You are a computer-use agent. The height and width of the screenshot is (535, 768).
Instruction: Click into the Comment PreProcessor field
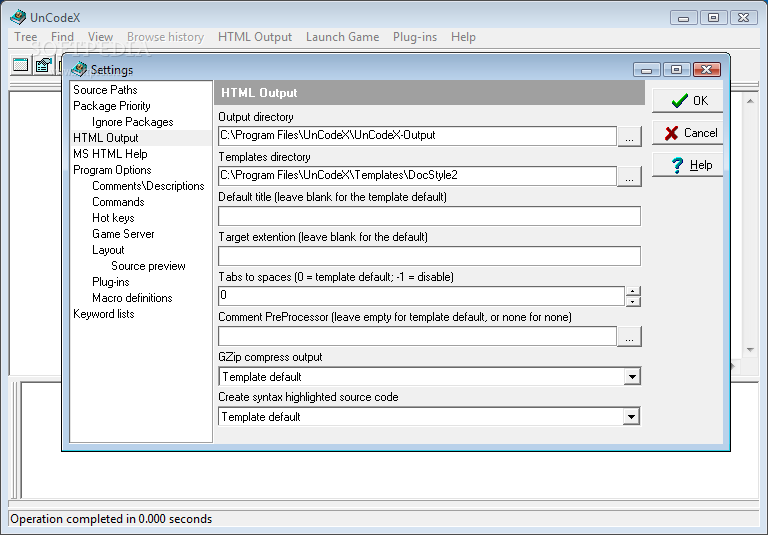click(417, 336)
